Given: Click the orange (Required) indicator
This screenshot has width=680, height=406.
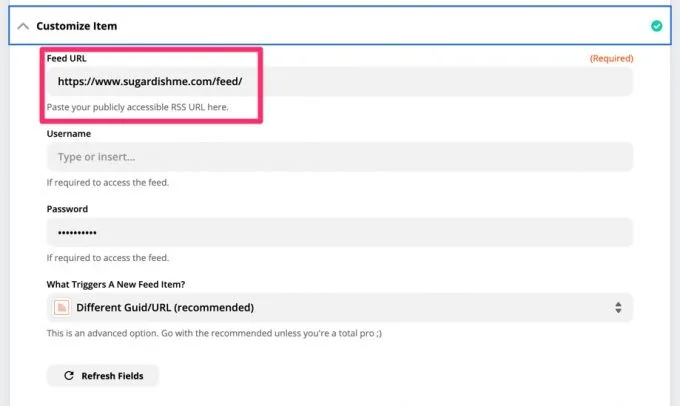Looking at the screenshot, I should (x=611, y=59).
